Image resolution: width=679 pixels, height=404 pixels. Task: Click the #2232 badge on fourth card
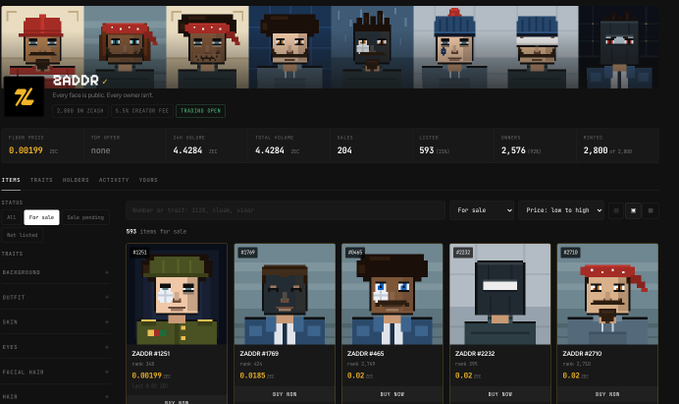click(x=463, y=252)
